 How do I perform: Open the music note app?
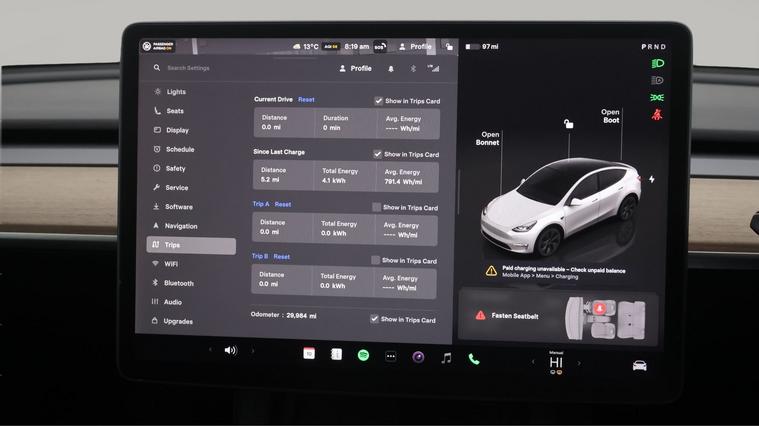tap(446, 358)
